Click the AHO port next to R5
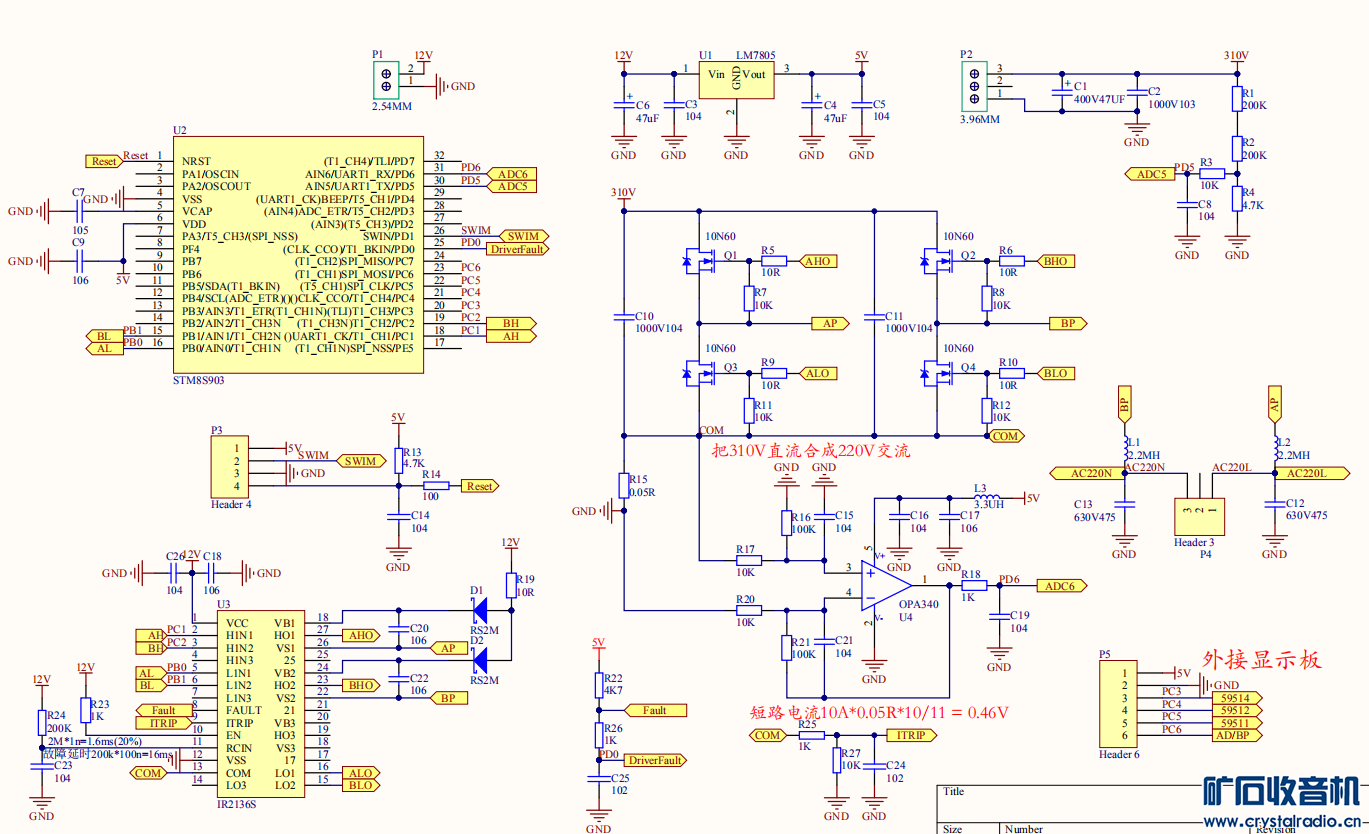Screen dimensions: 1369x834 coord(819,261)
